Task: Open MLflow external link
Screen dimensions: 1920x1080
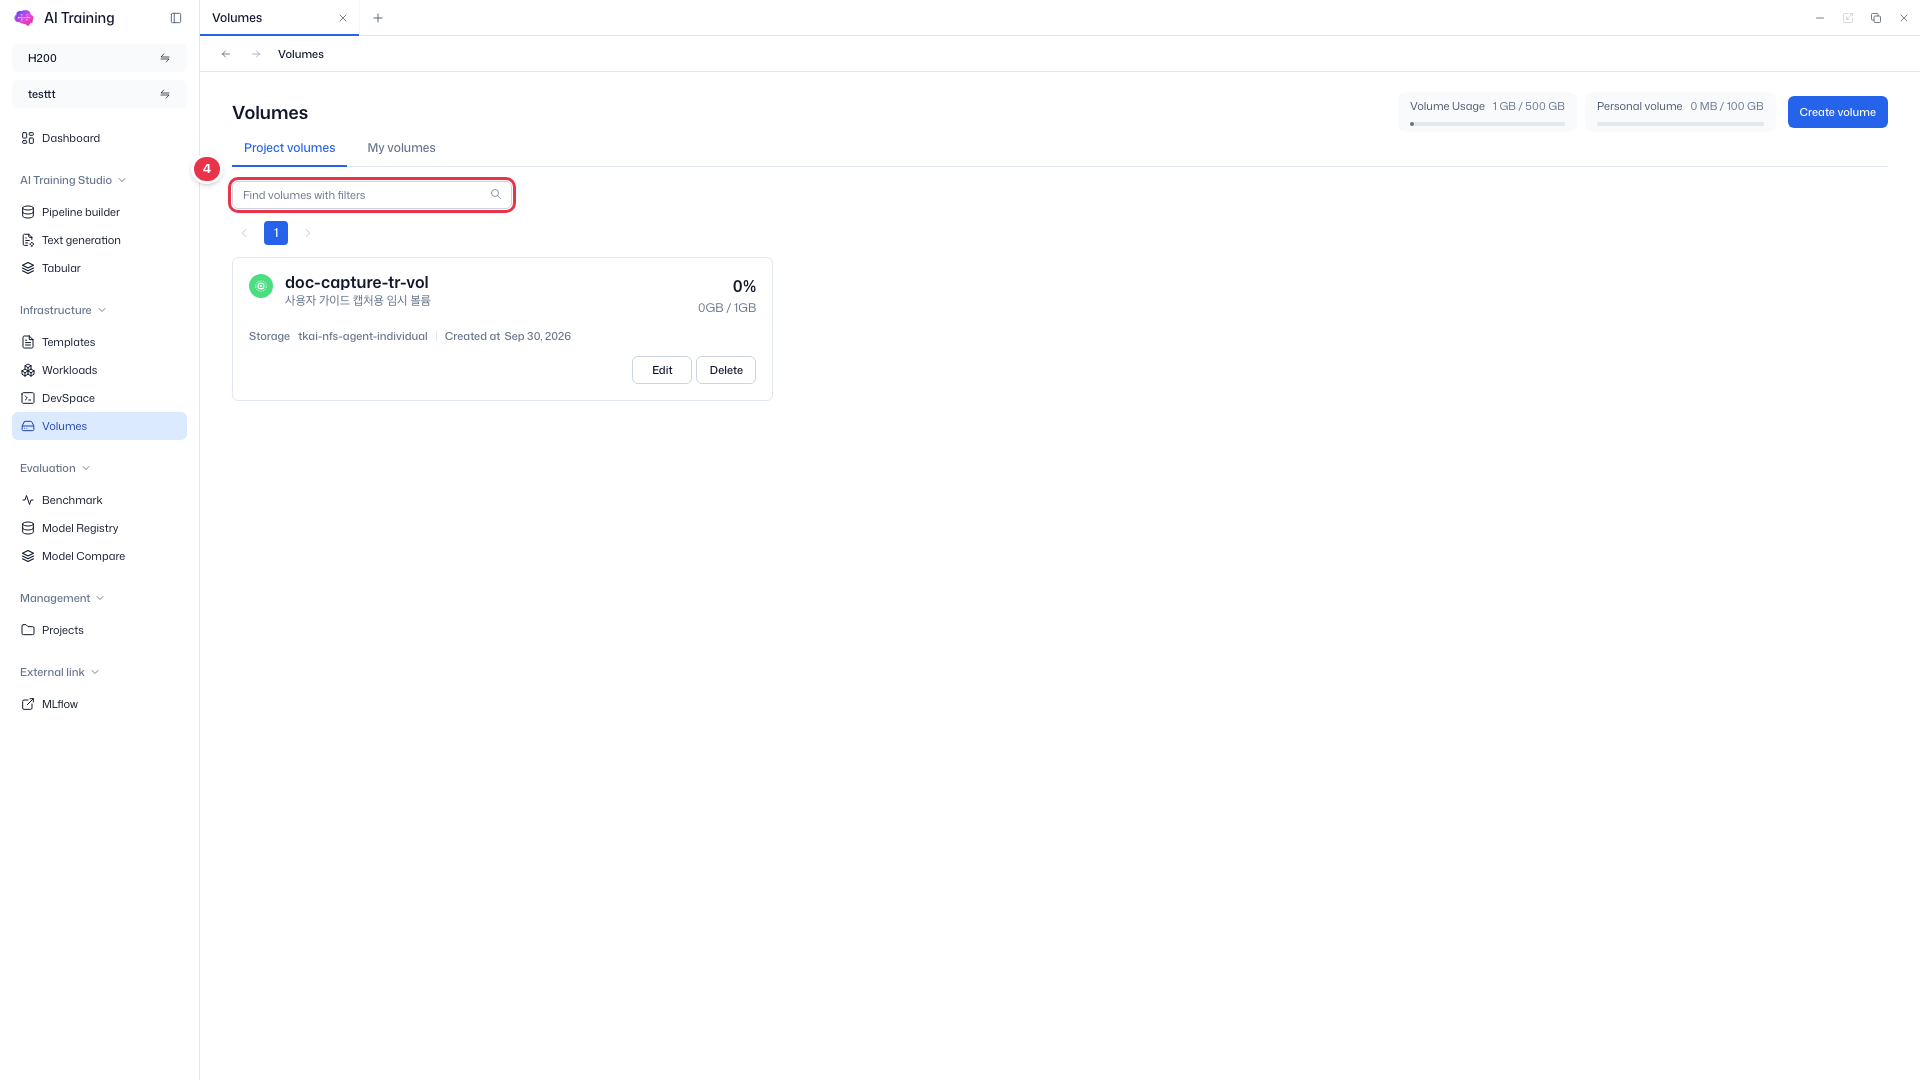Action: tap(99, 704)
